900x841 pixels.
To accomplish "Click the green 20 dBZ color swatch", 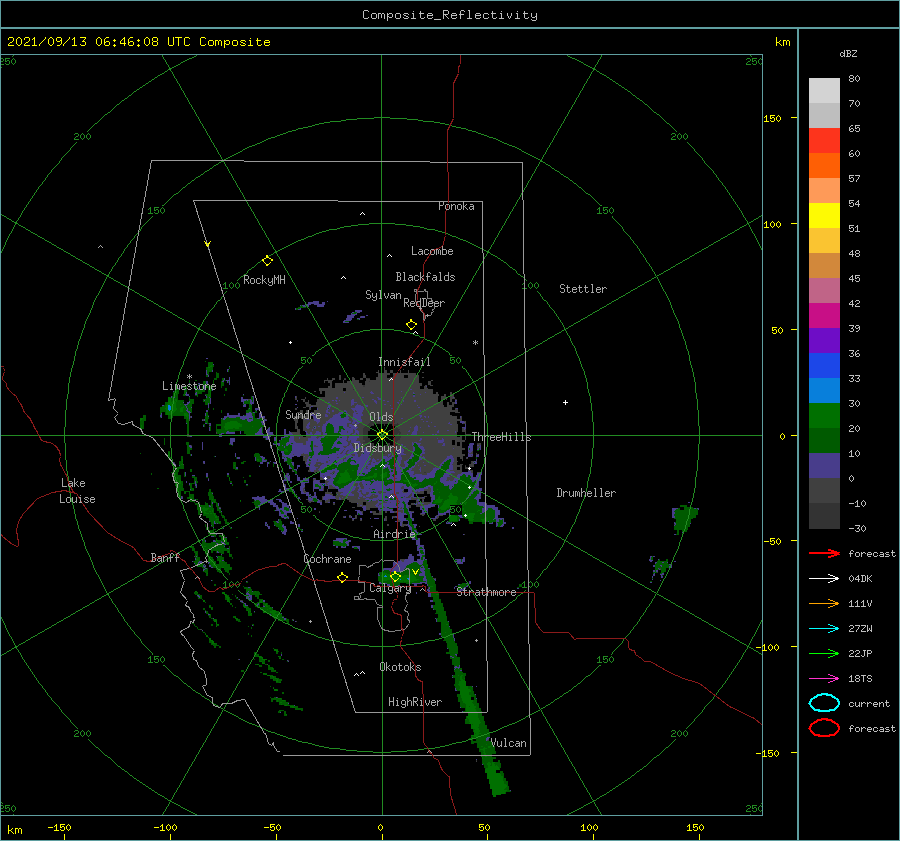I will point(824,416).
